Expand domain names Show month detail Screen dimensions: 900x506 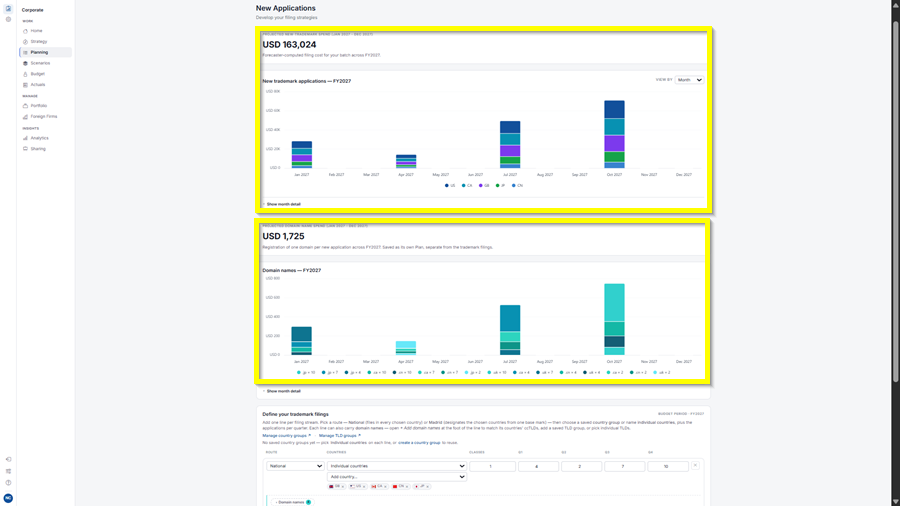point(282,391)
